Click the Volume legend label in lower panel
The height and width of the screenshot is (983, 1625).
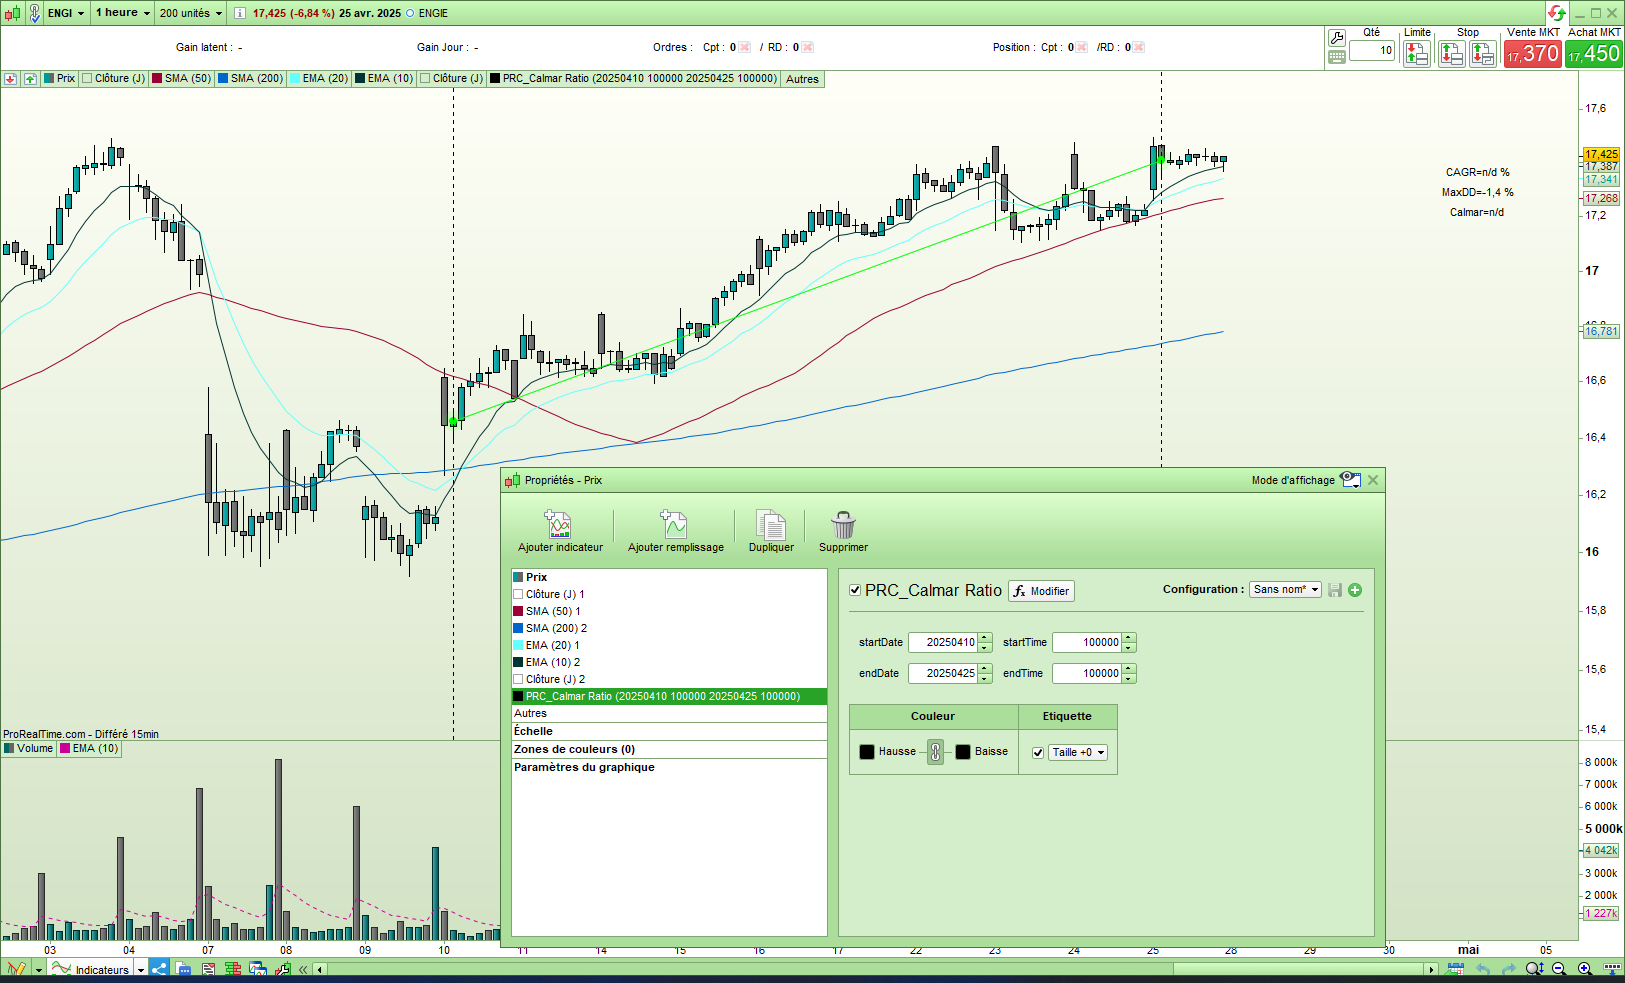(28, 748)
